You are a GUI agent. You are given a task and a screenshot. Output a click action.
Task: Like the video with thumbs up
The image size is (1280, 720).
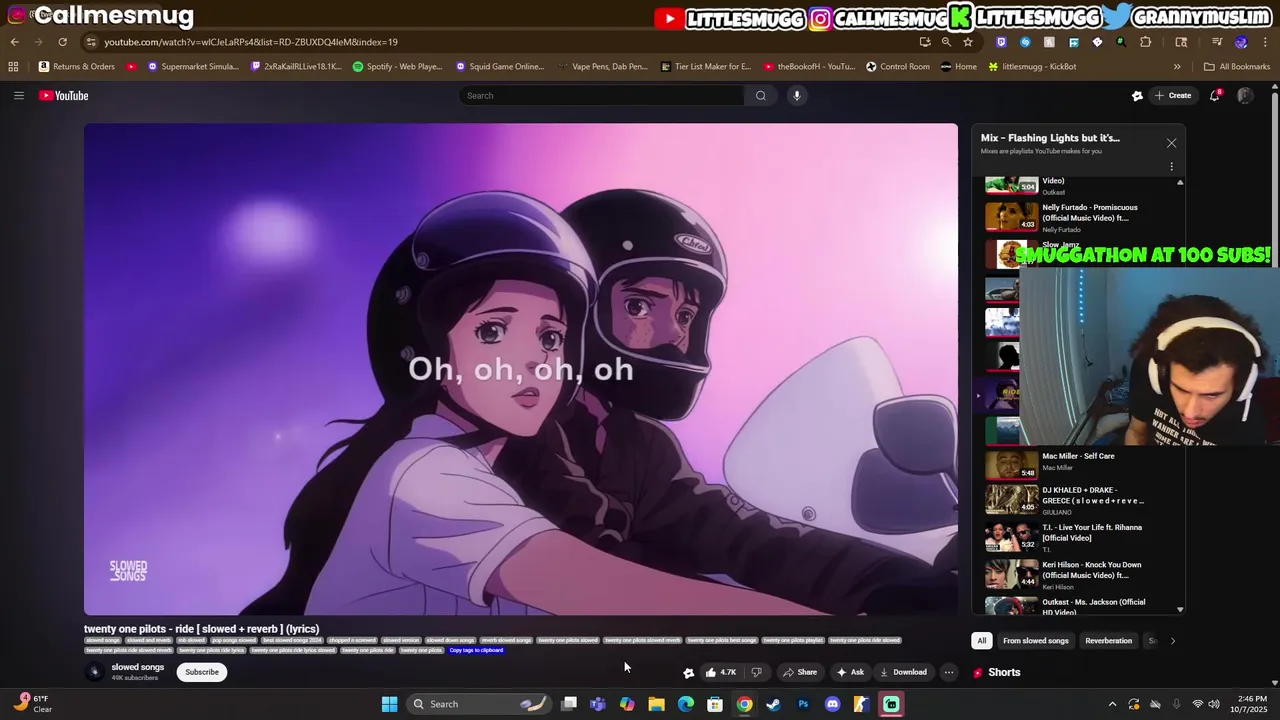click(721, 672)
